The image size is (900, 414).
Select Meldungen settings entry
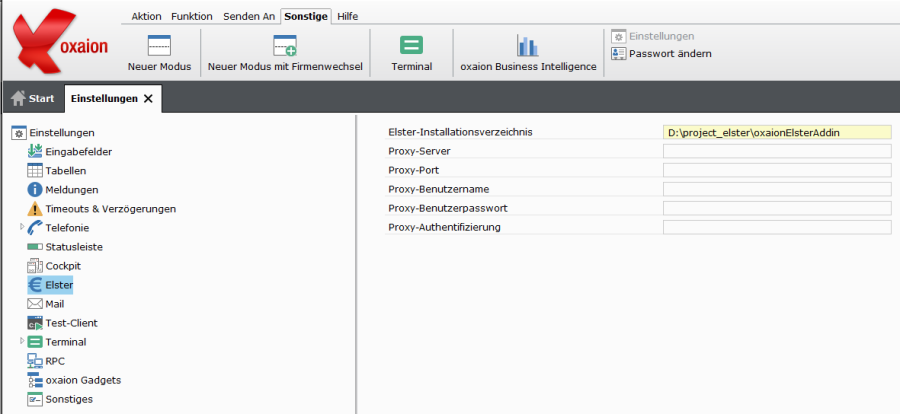coord(72,190)
